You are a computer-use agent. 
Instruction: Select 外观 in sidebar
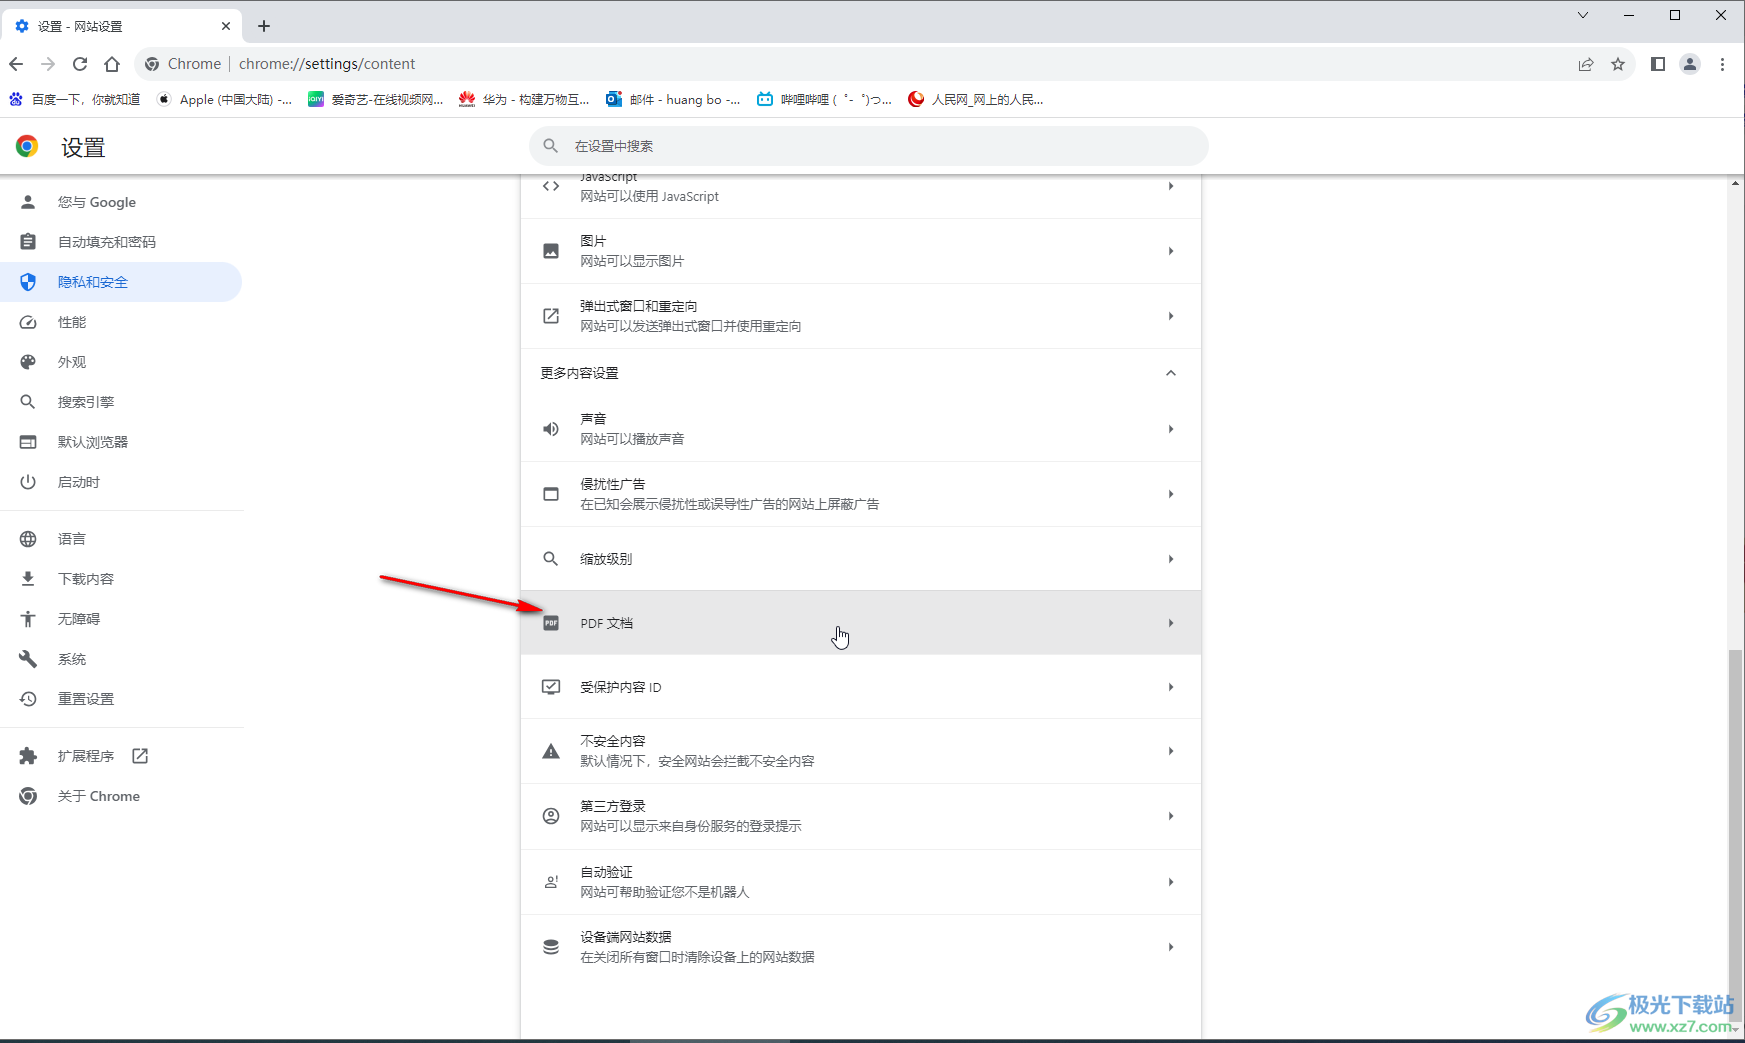tap(121, 362)
